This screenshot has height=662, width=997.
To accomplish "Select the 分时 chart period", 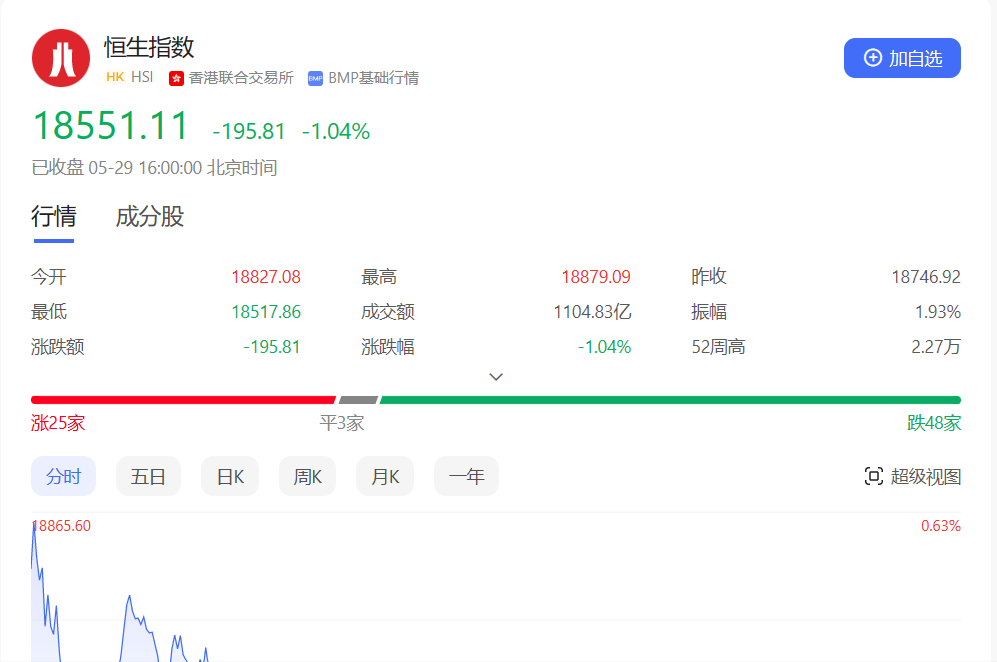I will (64, 476).
